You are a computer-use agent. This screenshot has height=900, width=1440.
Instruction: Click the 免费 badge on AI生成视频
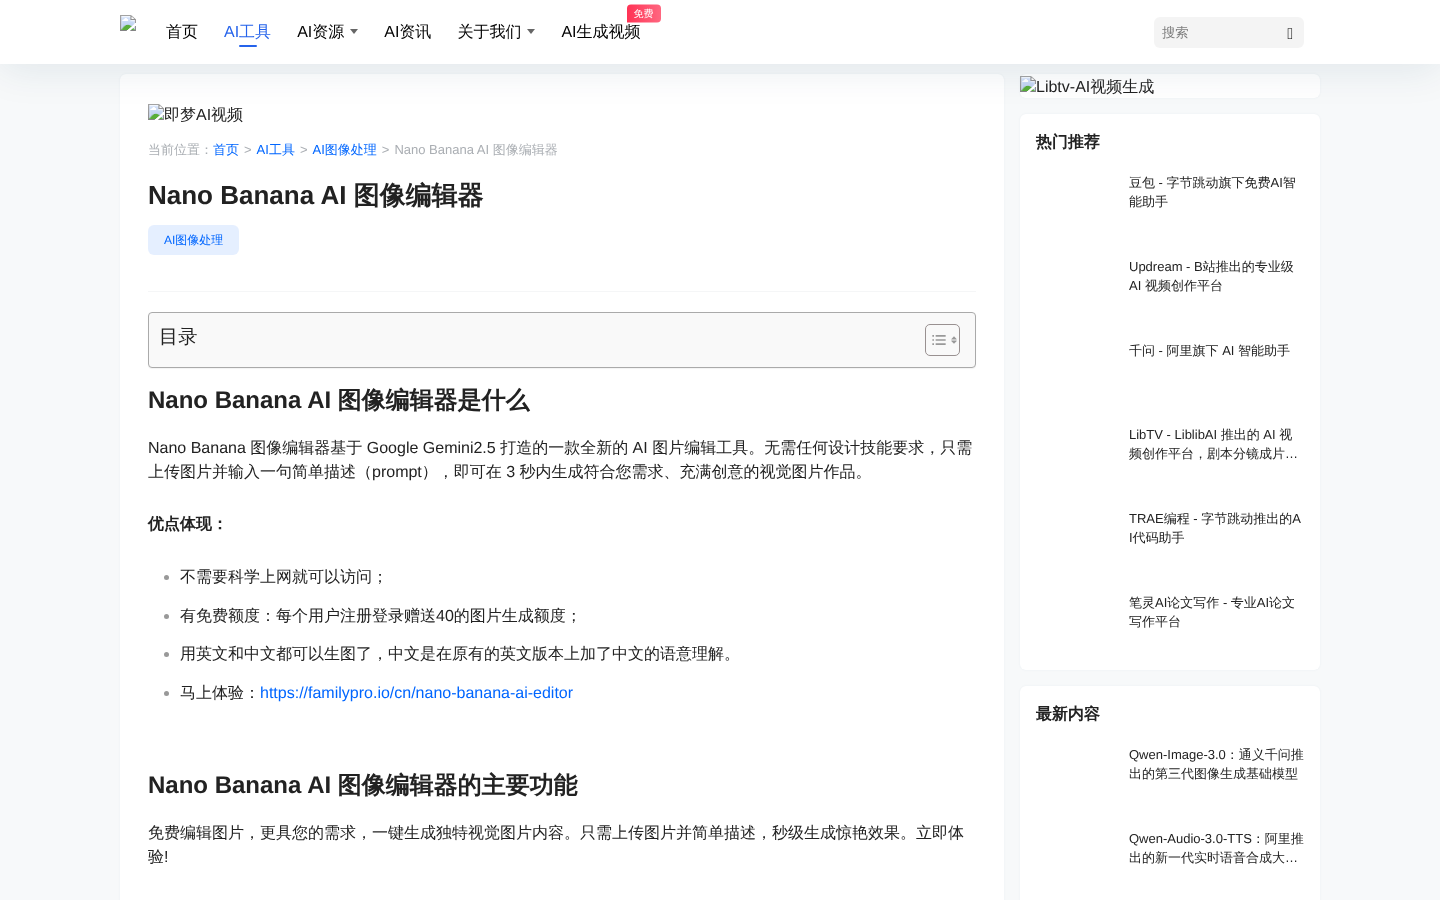pos(644,14)
